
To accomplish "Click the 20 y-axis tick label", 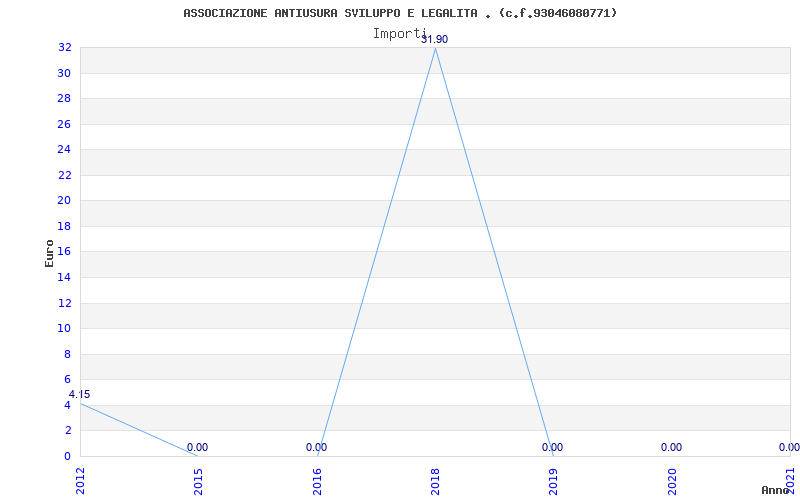I will [64, 201].
